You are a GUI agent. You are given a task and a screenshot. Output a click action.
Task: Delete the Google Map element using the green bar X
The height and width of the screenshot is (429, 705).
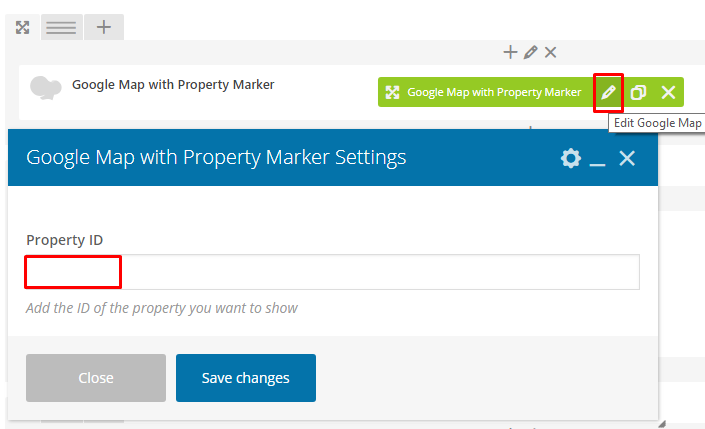tap(669, 92)
